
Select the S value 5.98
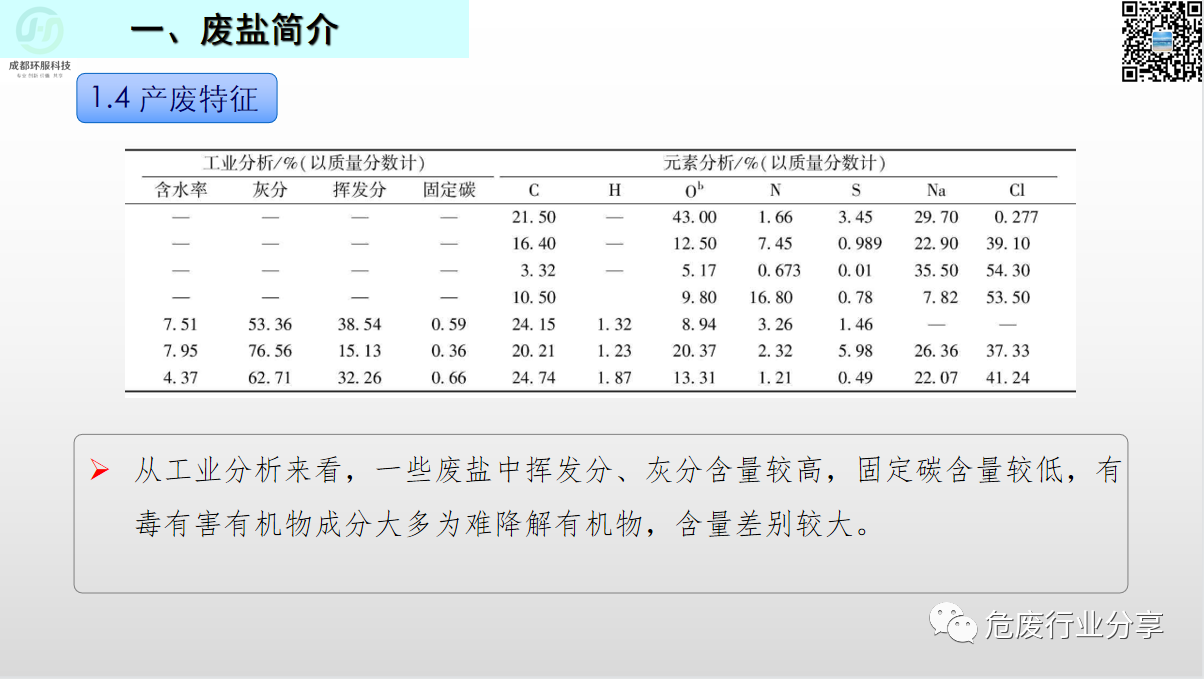[855, 352]
